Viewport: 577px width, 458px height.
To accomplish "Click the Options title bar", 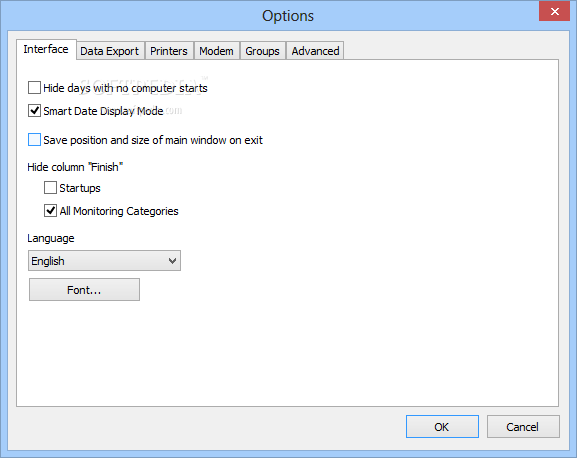I will click(288, 16).
